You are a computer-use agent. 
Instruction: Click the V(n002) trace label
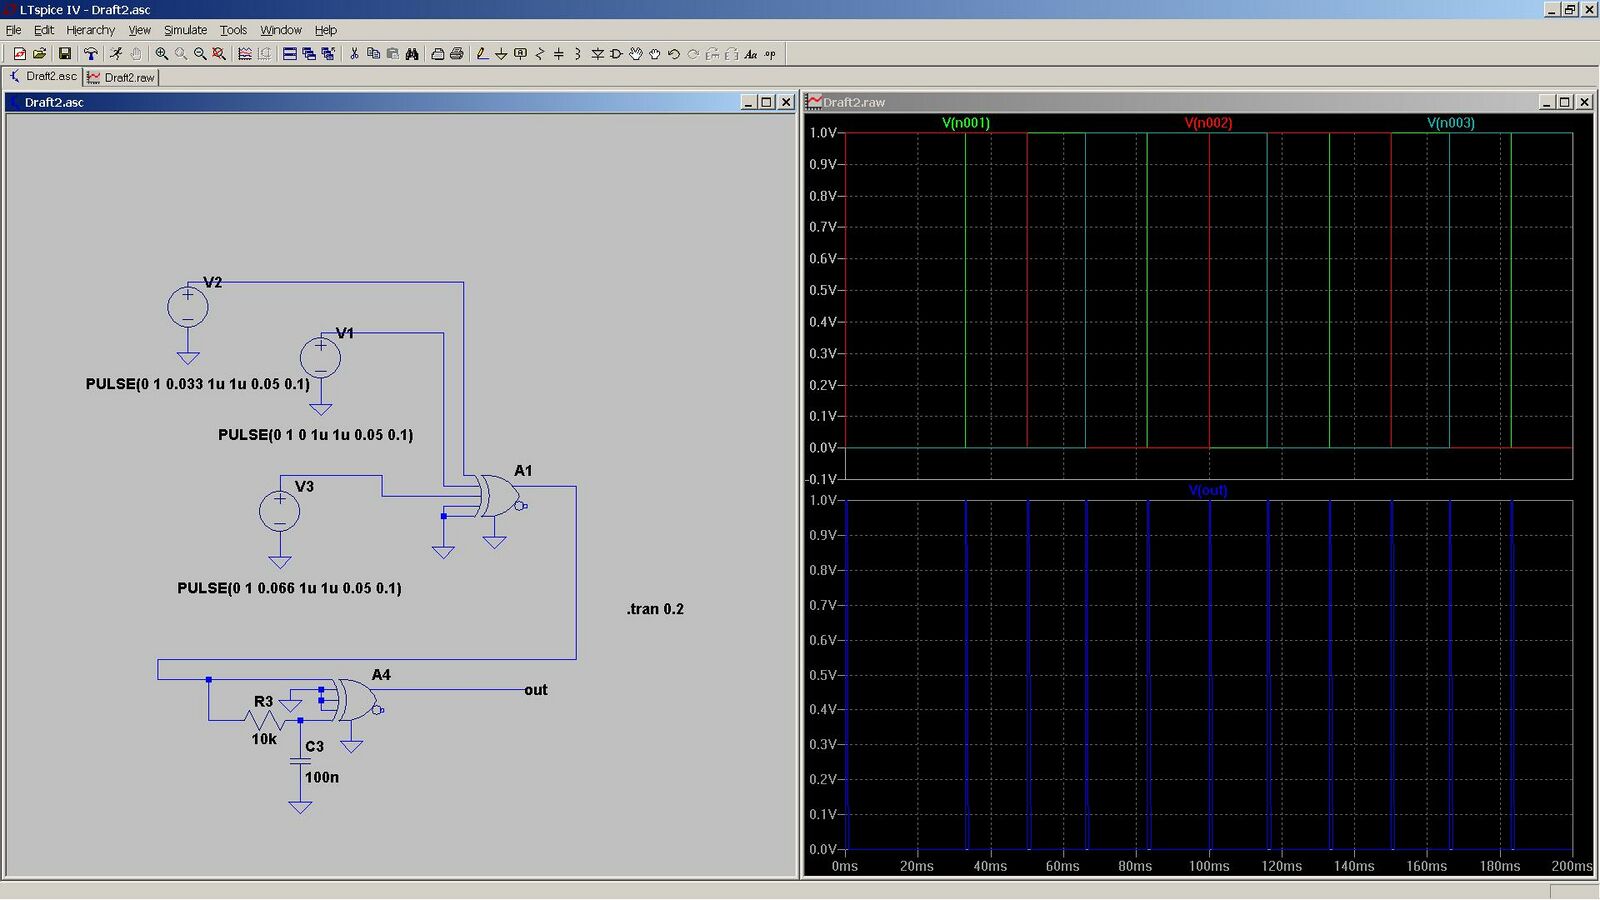[1208, 123]
